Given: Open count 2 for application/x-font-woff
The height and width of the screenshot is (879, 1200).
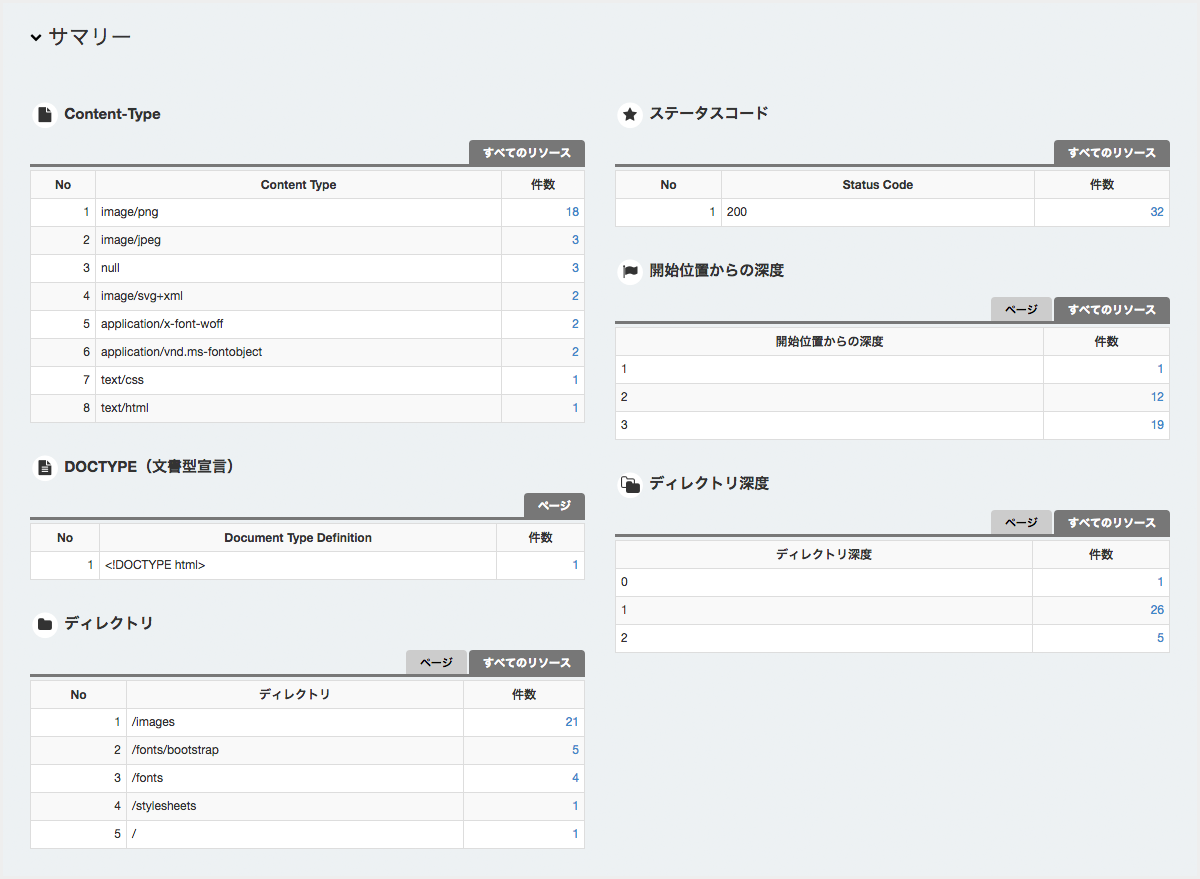Looking at the screenshot, I should (x=575, y=324).
